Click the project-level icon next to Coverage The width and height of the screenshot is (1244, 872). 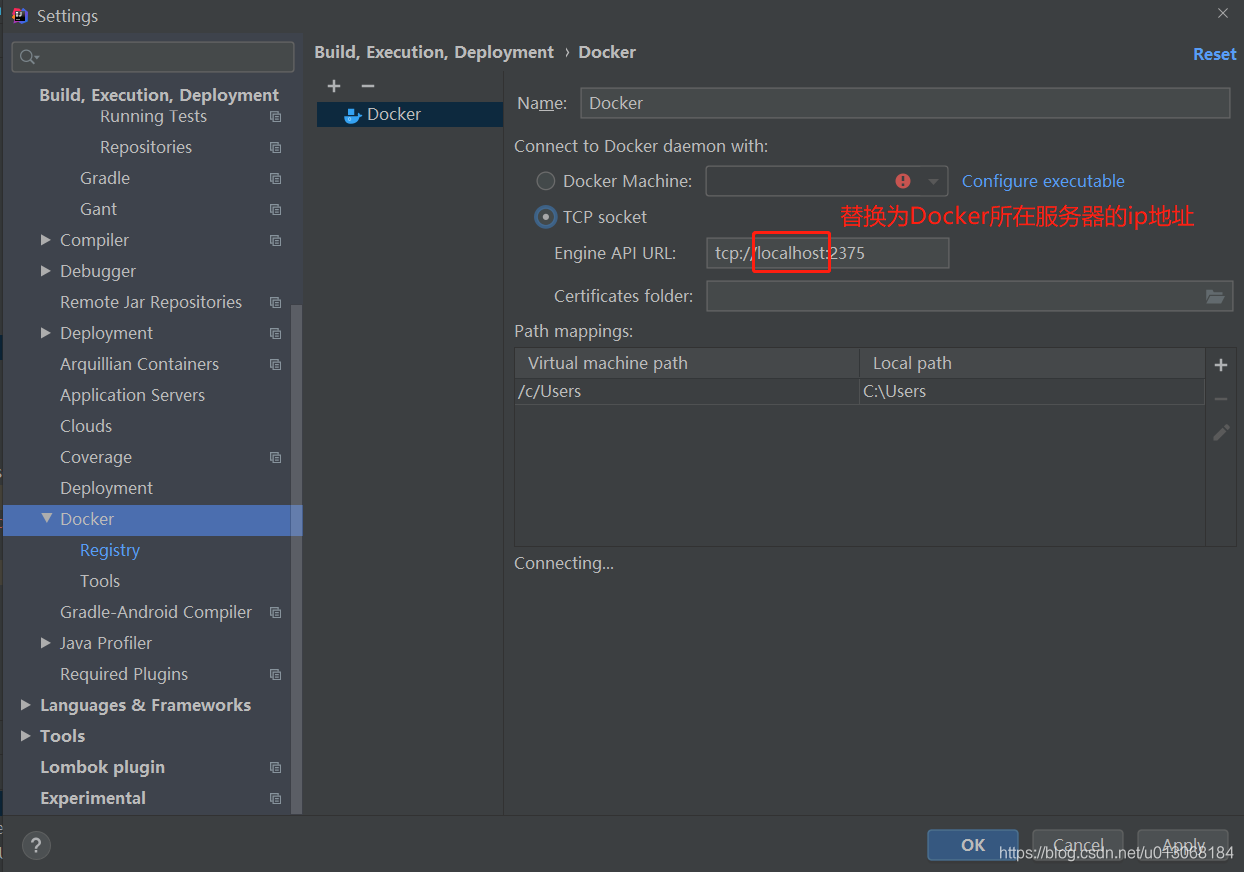point(276,458)
